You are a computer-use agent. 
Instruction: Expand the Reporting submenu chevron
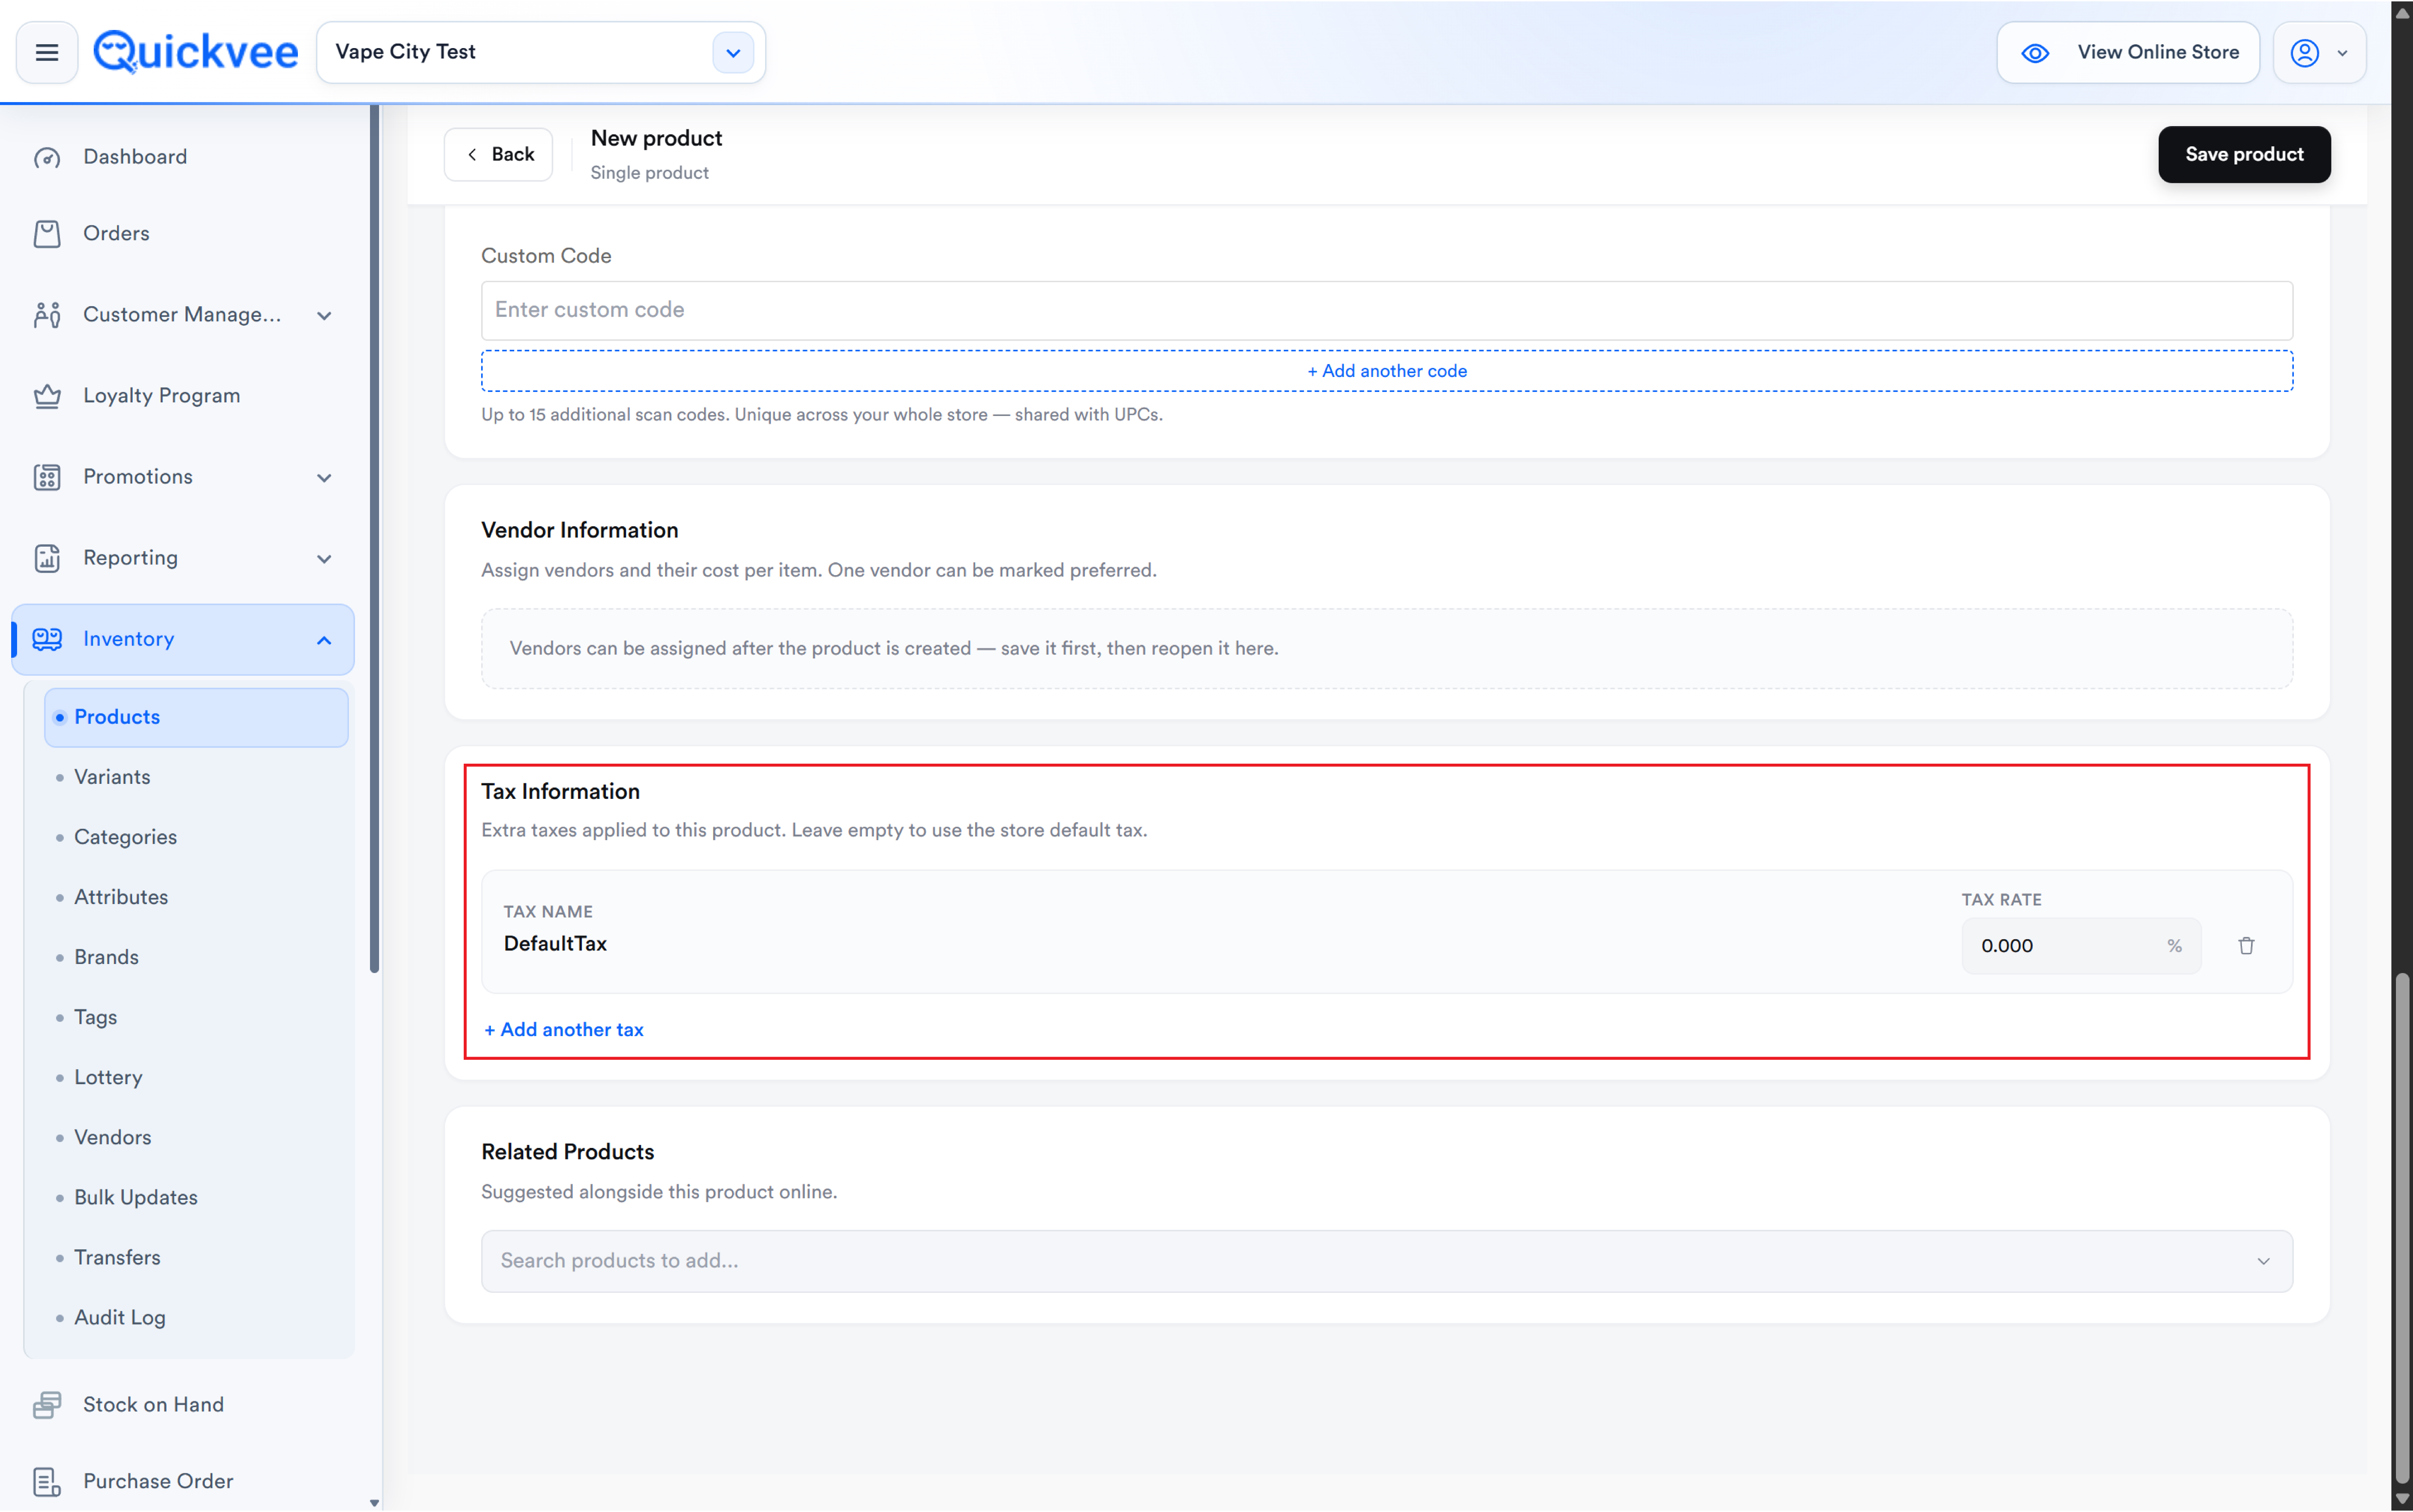point(324,559)
